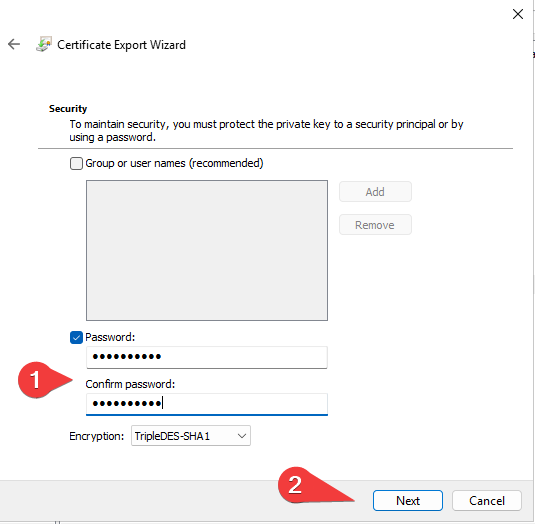Enable the Group or user names checkbox

point(76,163)
